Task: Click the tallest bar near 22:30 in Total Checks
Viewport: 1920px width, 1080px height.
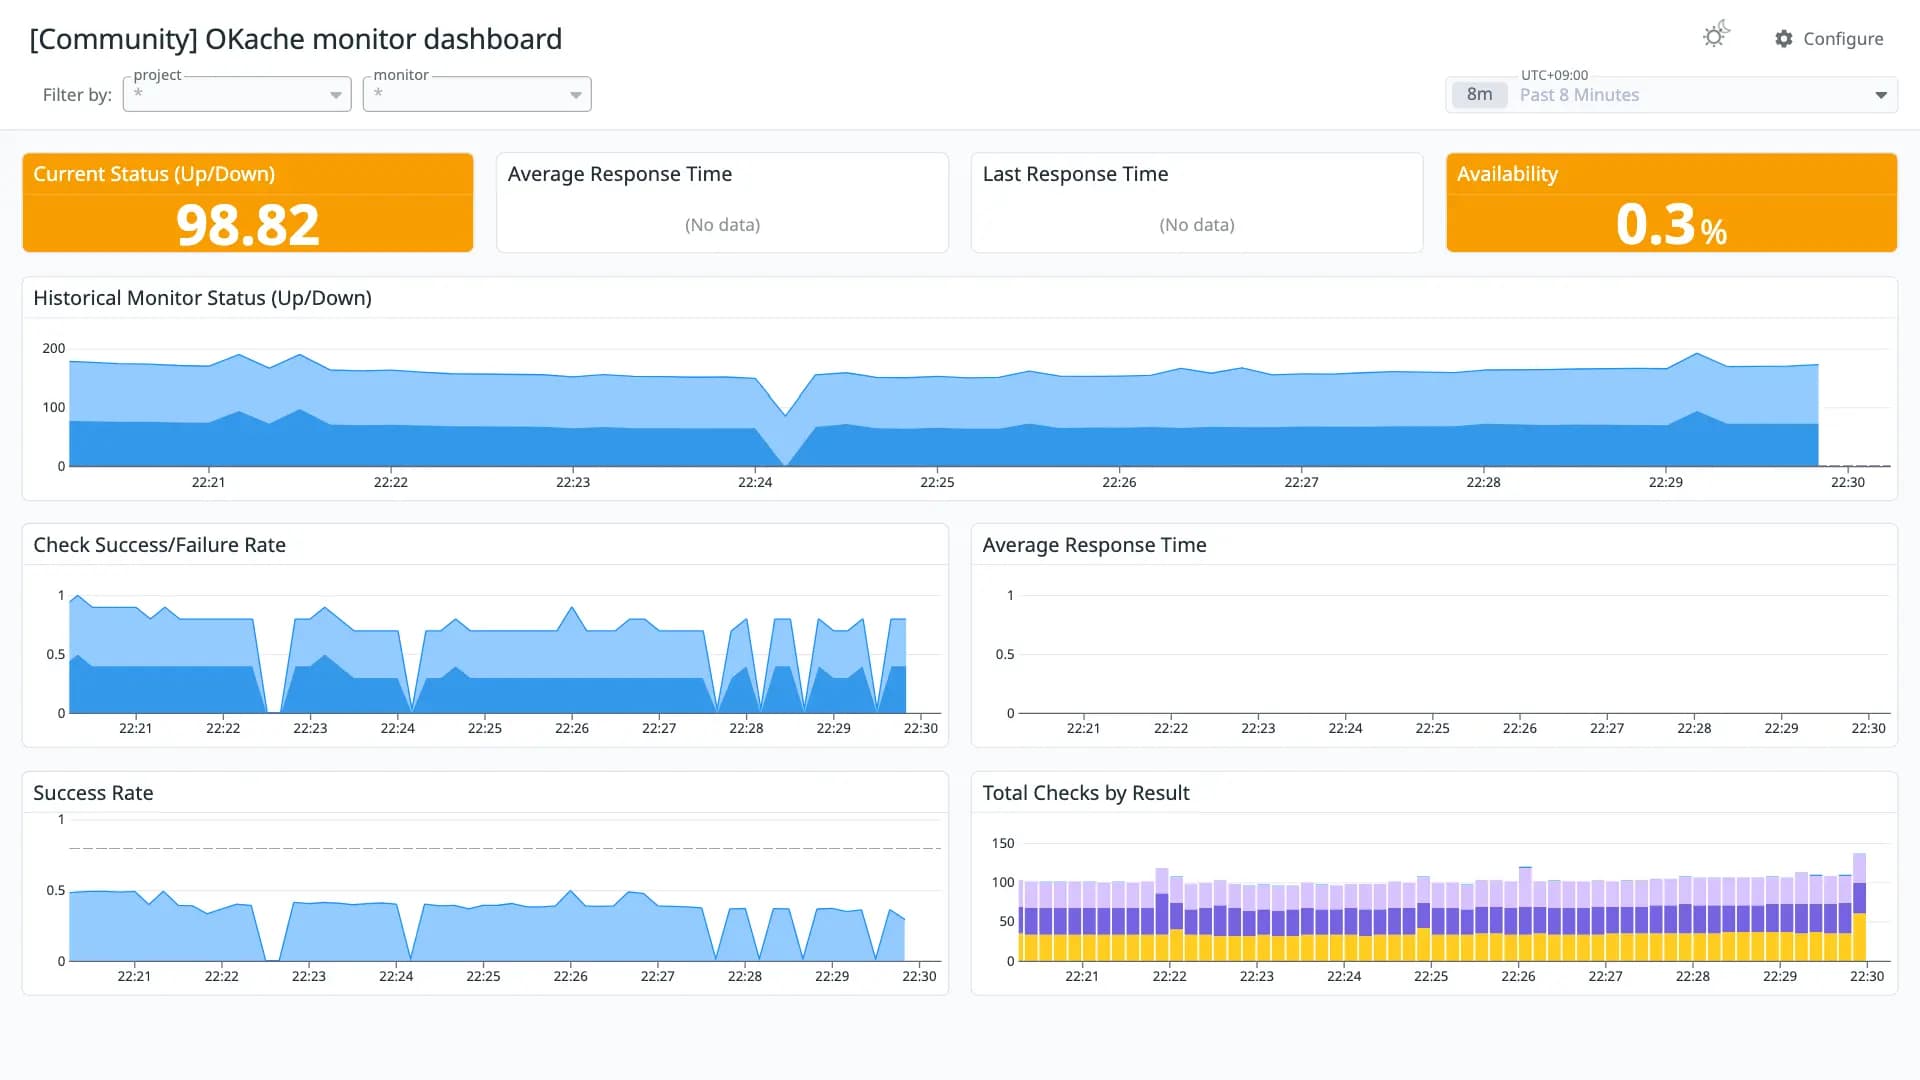Action: click(1859, 907)
